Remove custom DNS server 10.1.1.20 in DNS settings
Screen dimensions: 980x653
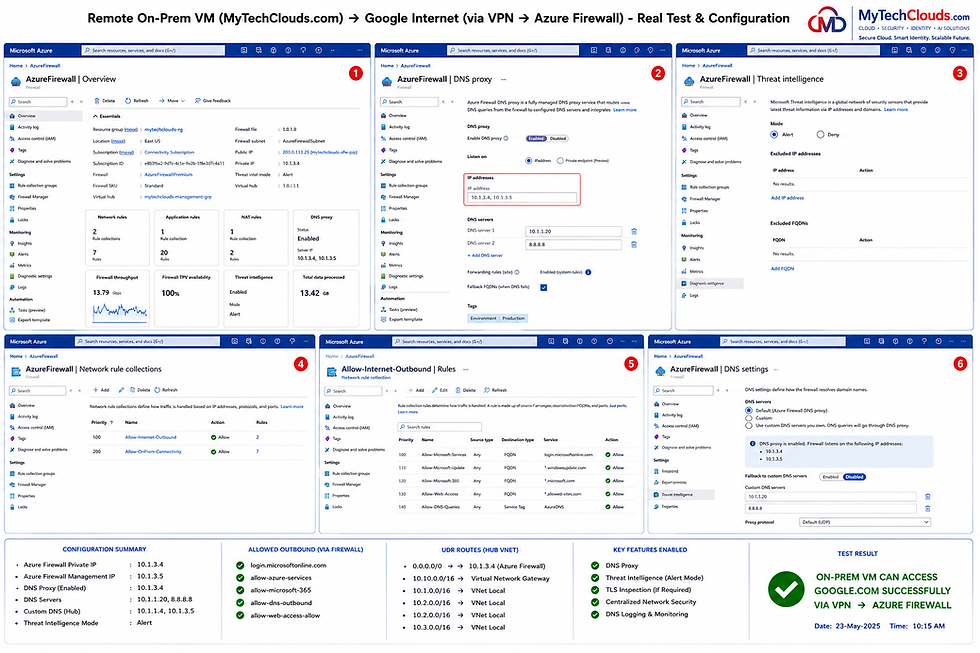[x=928, y=497]
